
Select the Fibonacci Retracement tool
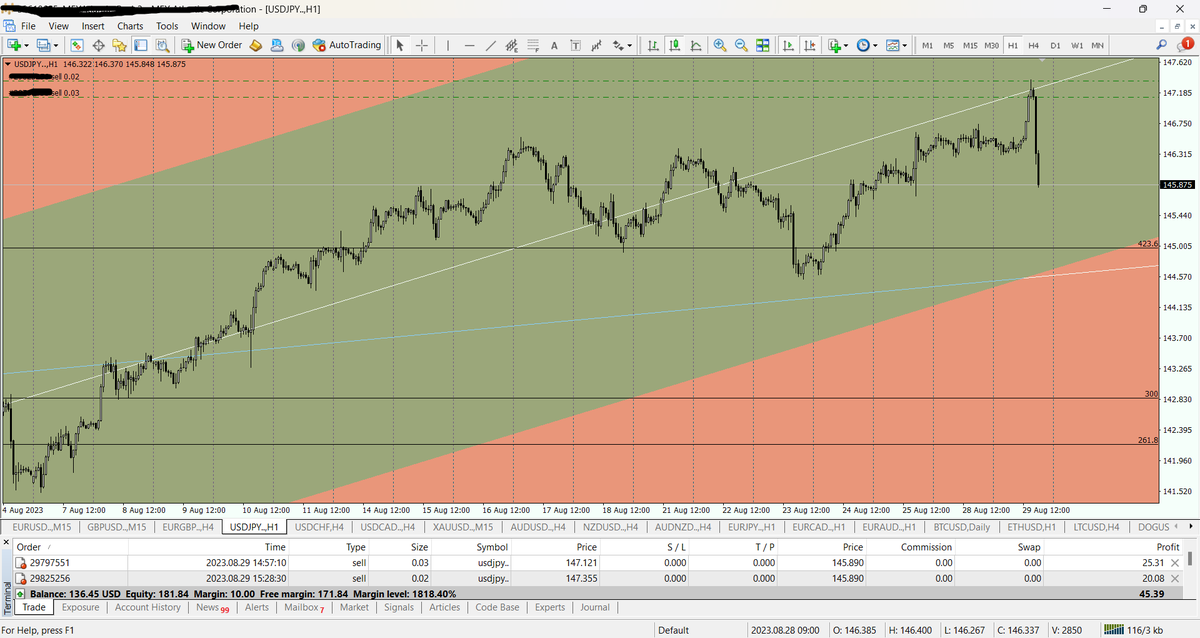click(533, 45)
